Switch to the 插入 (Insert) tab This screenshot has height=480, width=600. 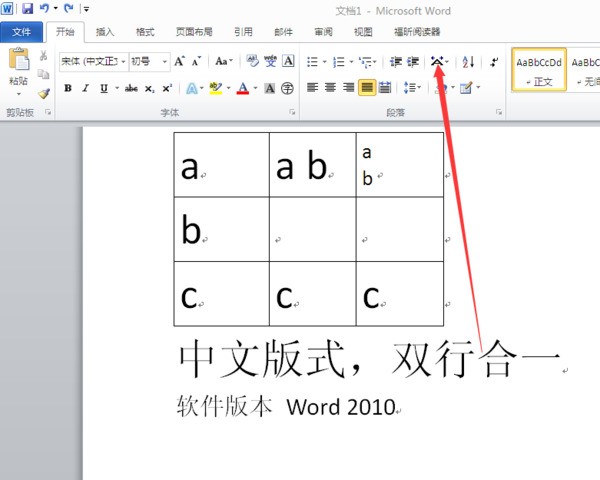click(x=105, y=31)
